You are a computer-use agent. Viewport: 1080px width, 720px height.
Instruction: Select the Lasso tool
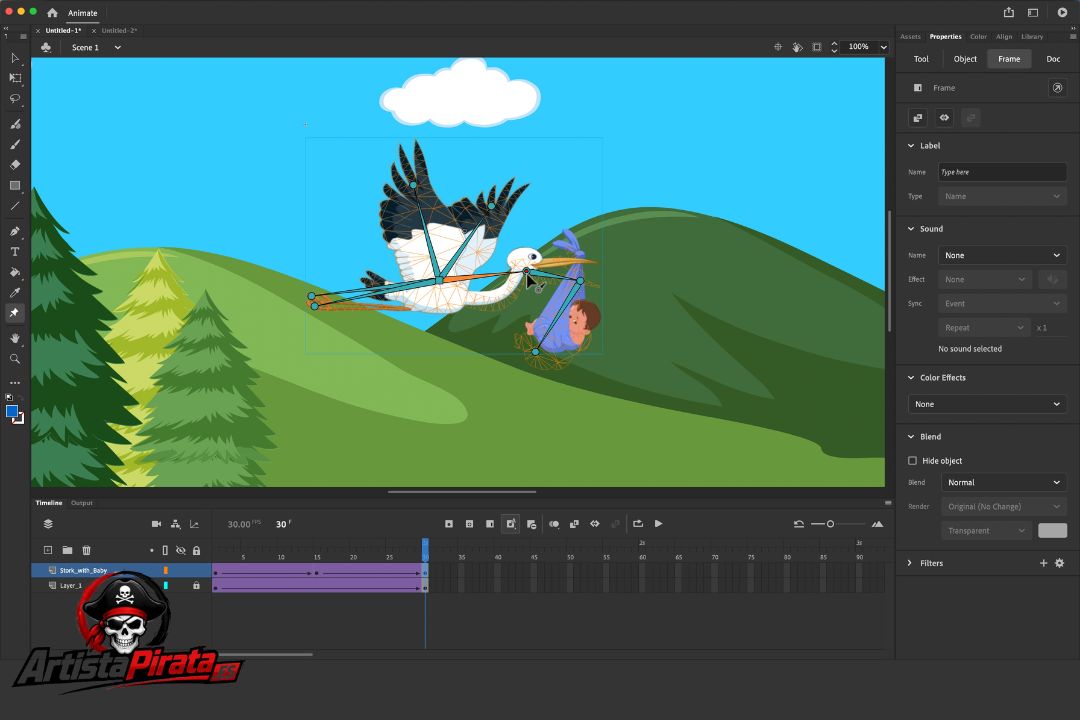[x=14, y=99]
